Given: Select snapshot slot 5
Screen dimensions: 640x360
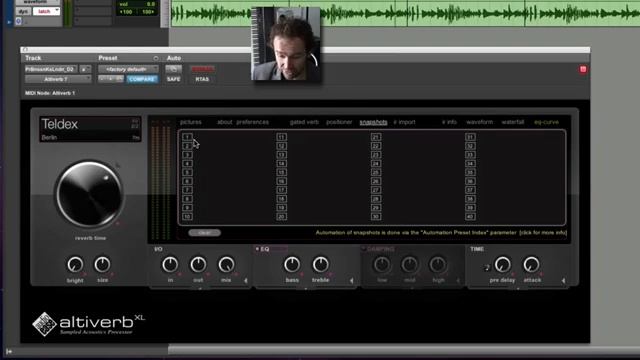Looking at the screenshot, I should point(187,172).
